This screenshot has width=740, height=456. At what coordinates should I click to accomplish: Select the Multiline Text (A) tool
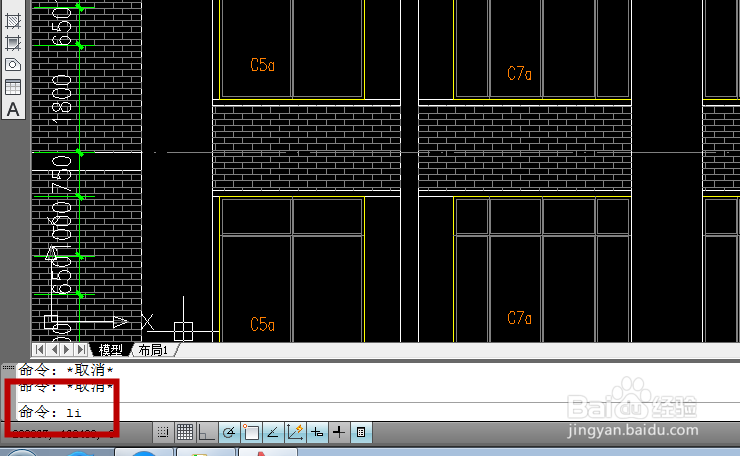(x=13, y=110)
